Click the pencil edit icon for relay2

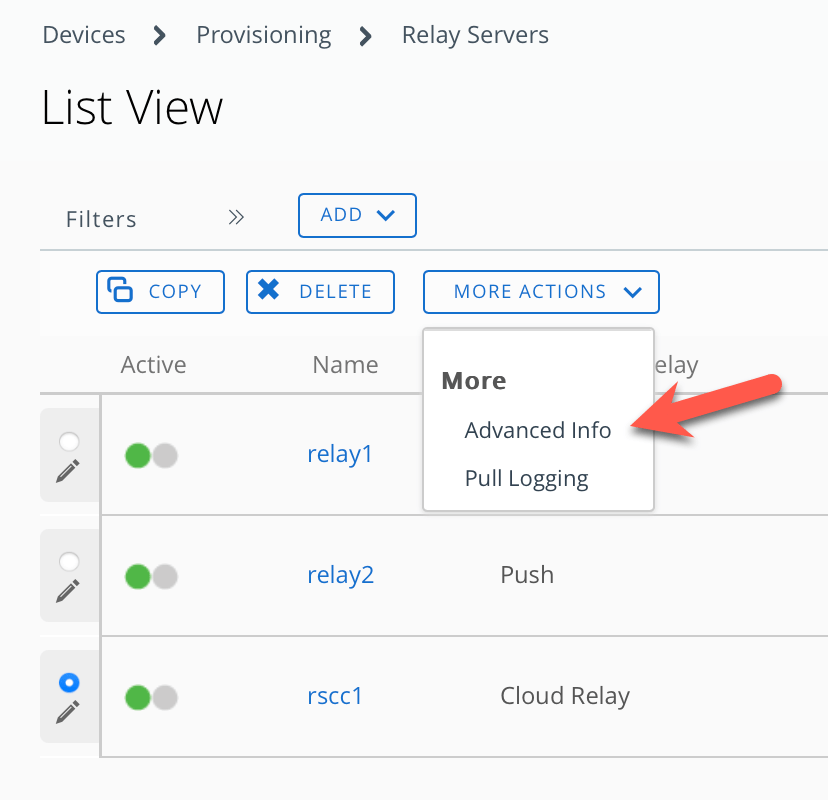point(68,591)
